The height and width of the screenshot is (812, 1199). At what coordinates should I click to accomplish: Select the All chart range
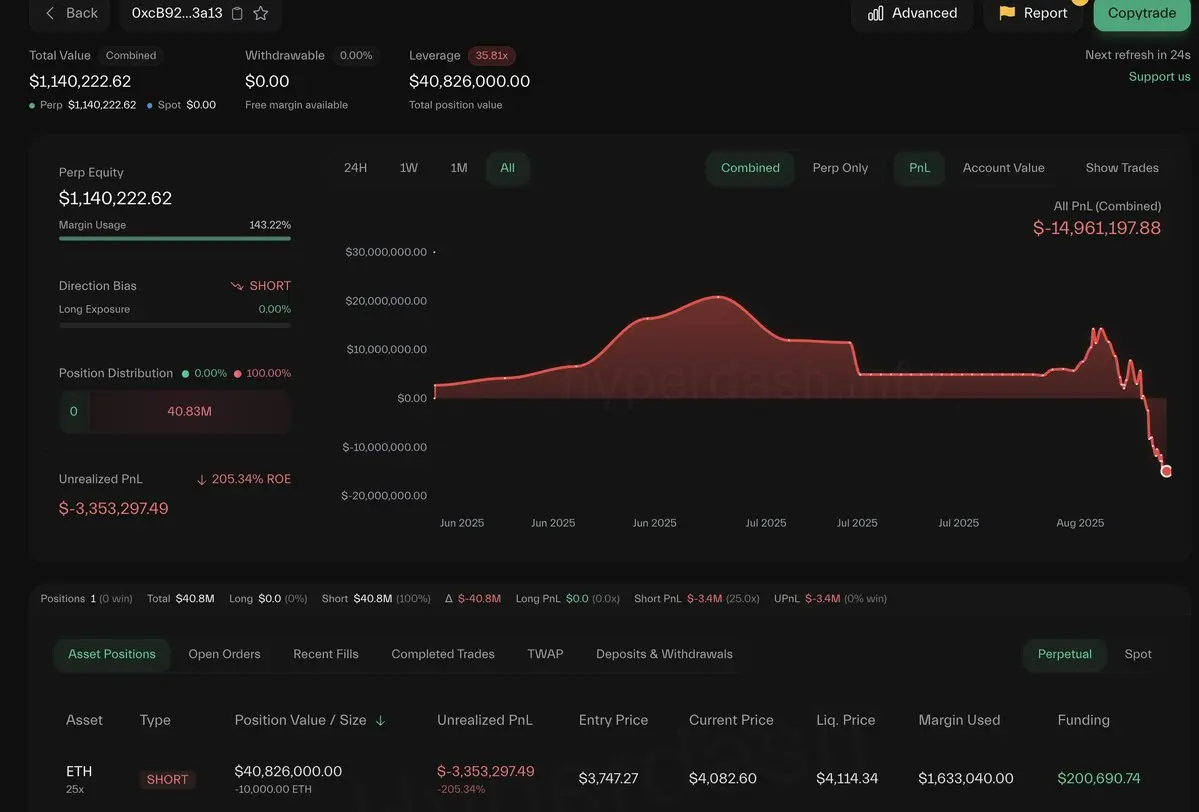[x=507, y=167]
